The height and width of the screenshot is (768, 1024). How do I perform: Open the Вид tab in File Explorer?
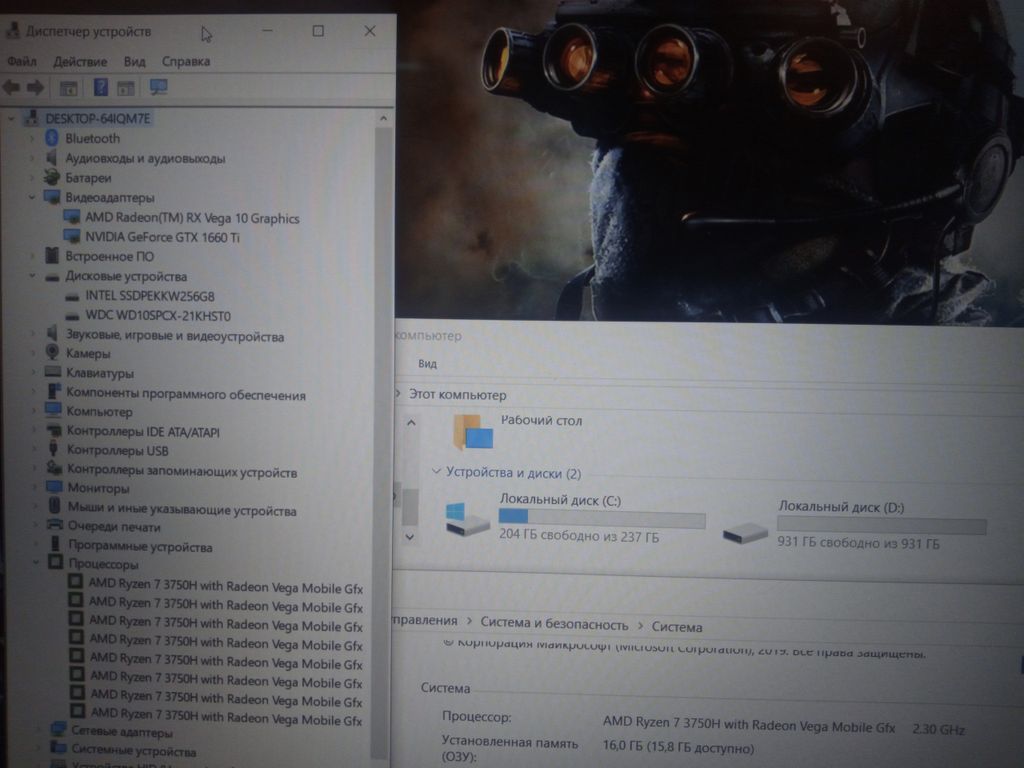click(x=428, y=364)
